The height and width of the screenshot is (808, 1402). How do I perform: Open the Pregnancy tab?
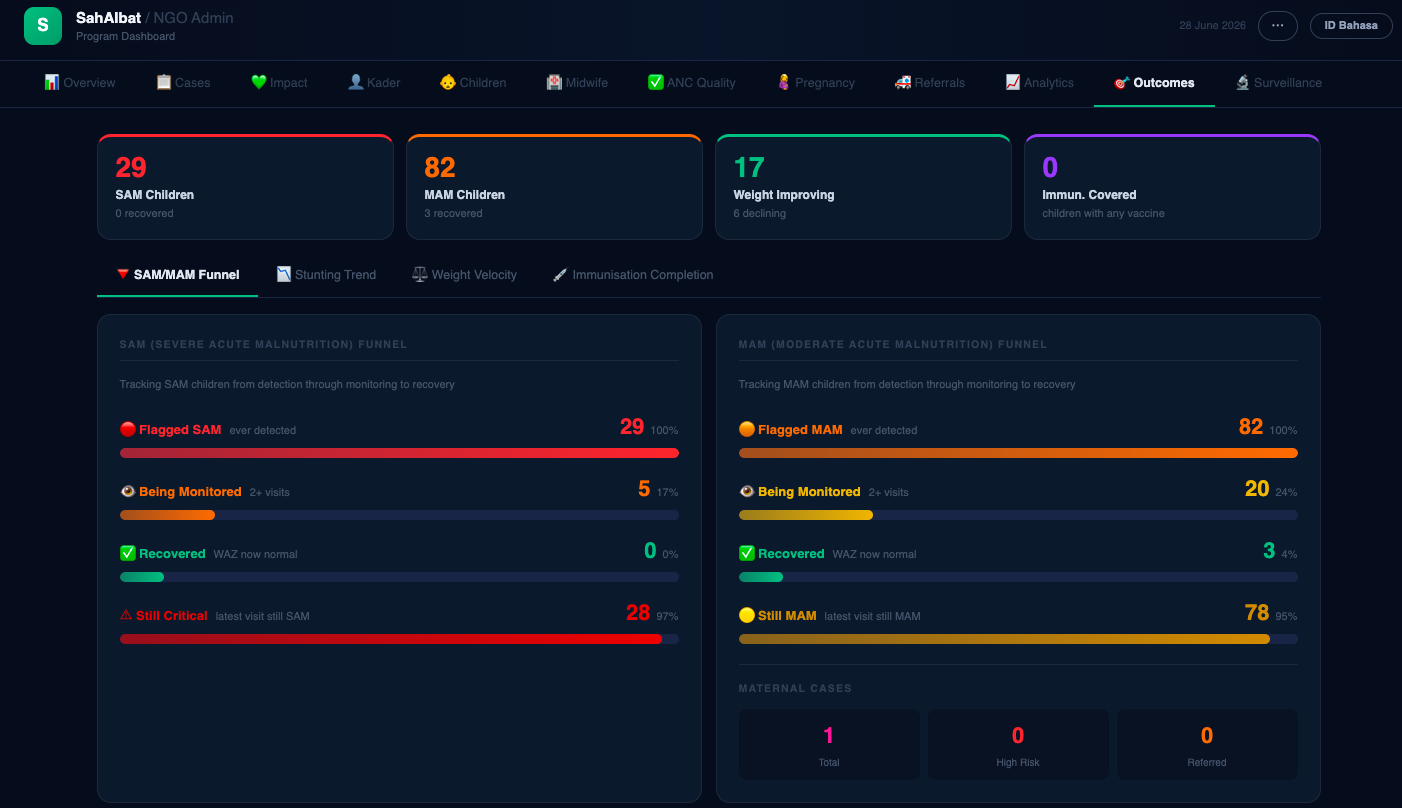(x=816, y=83)
